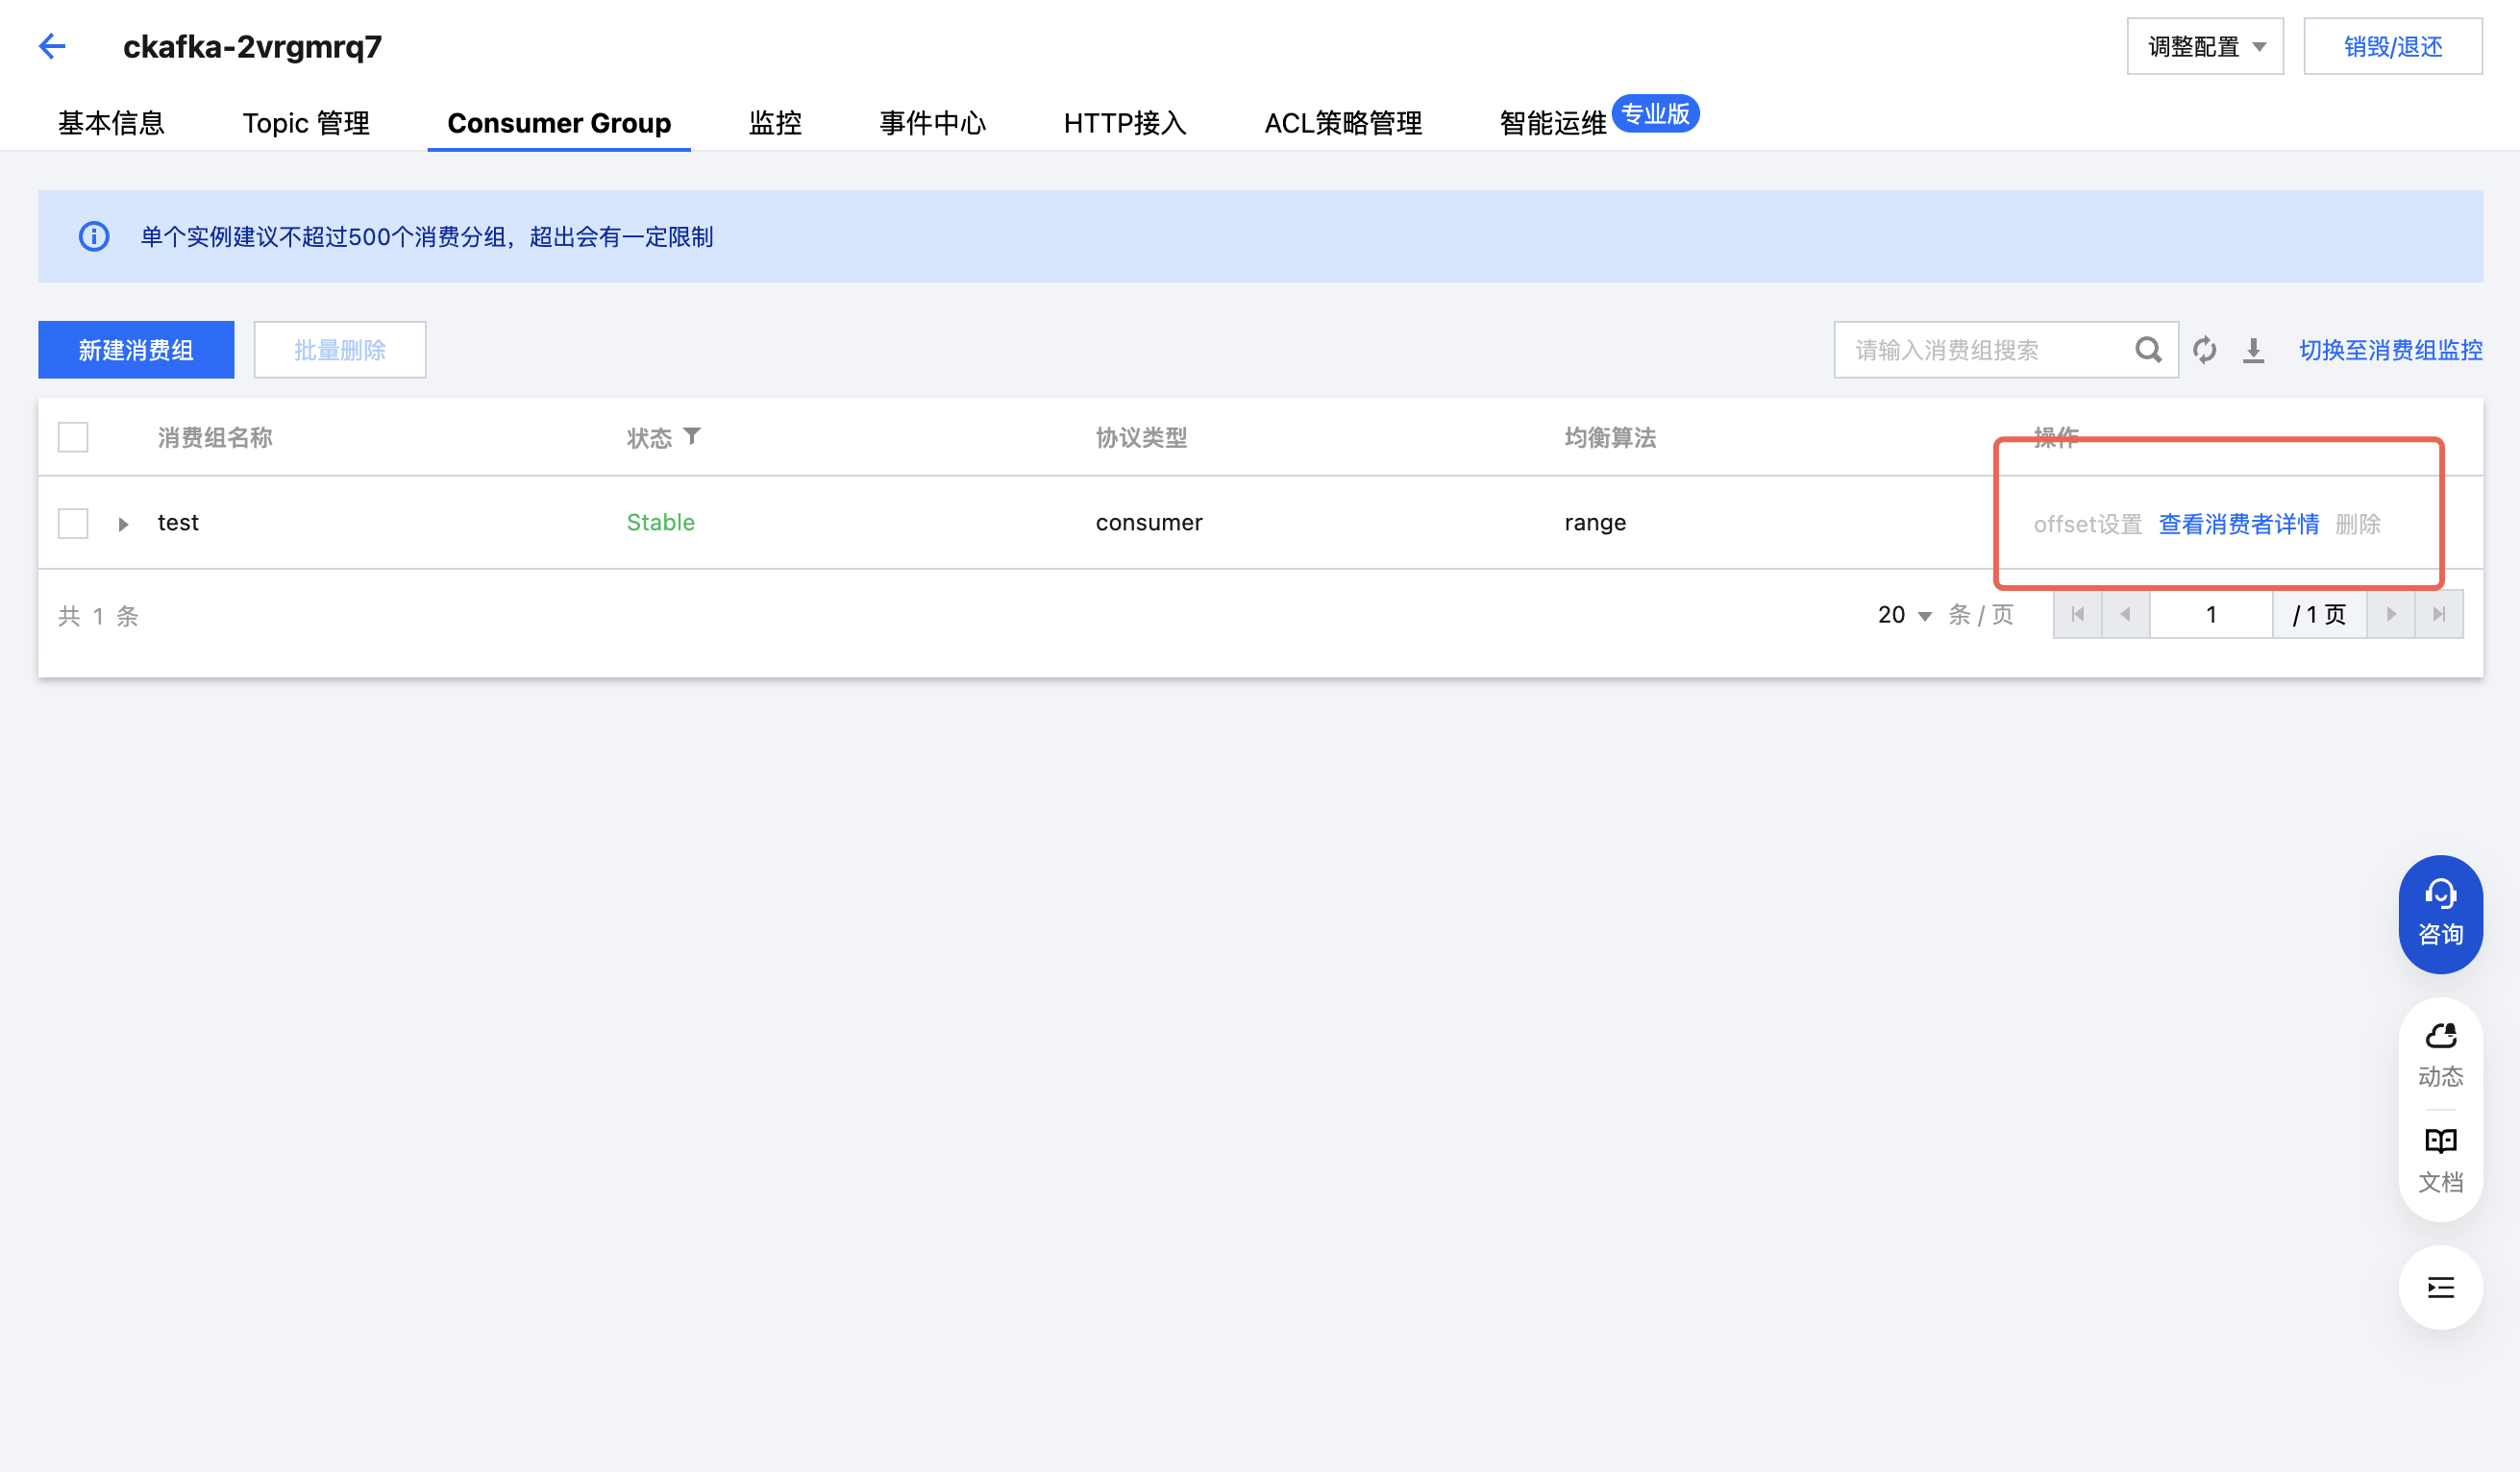Image resolution: width=2520 pixels, height=1472 pixels.
Task: Click the 新建消费组 button
Action: [136, 350]
